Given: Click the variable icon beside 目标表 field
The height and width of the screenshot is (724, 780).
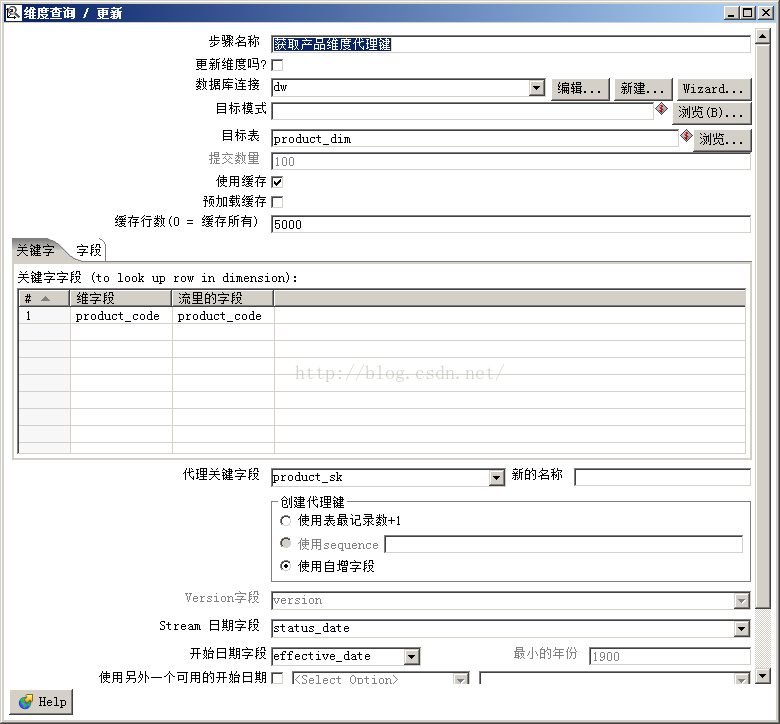Looking at the screenshot, I should click(686, 135).
